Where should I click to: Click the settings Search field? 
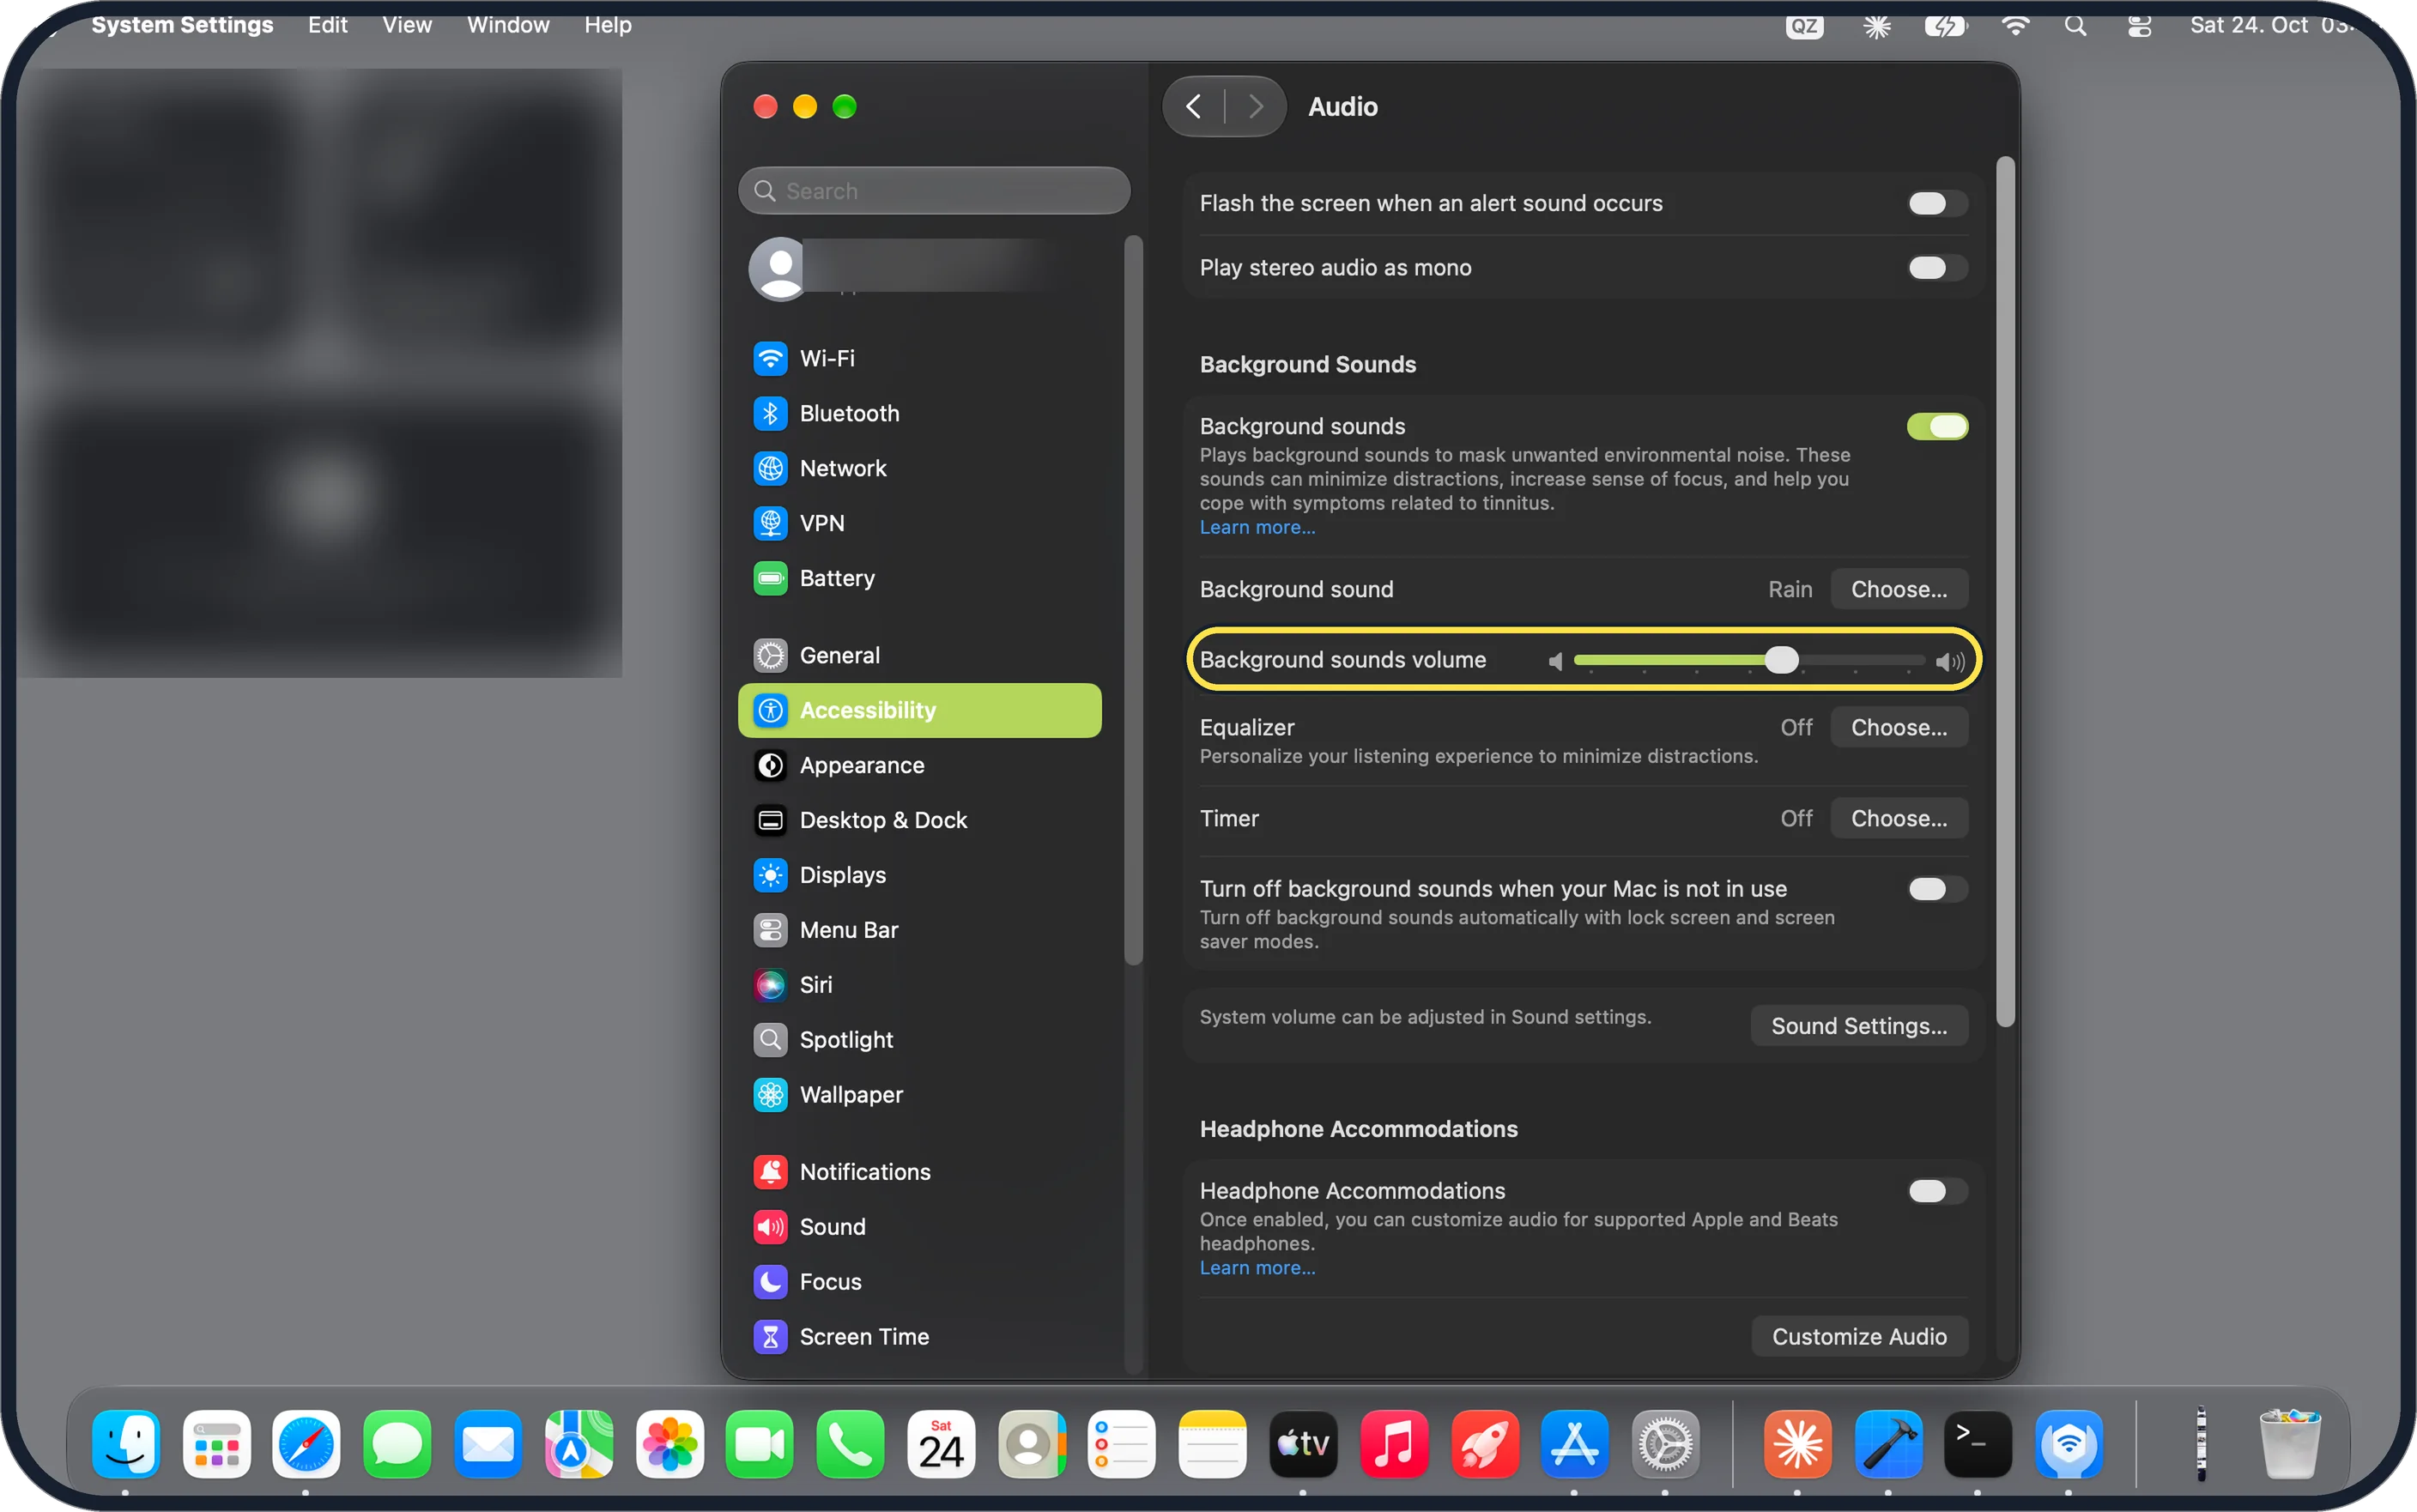click(x=934, y=191)
